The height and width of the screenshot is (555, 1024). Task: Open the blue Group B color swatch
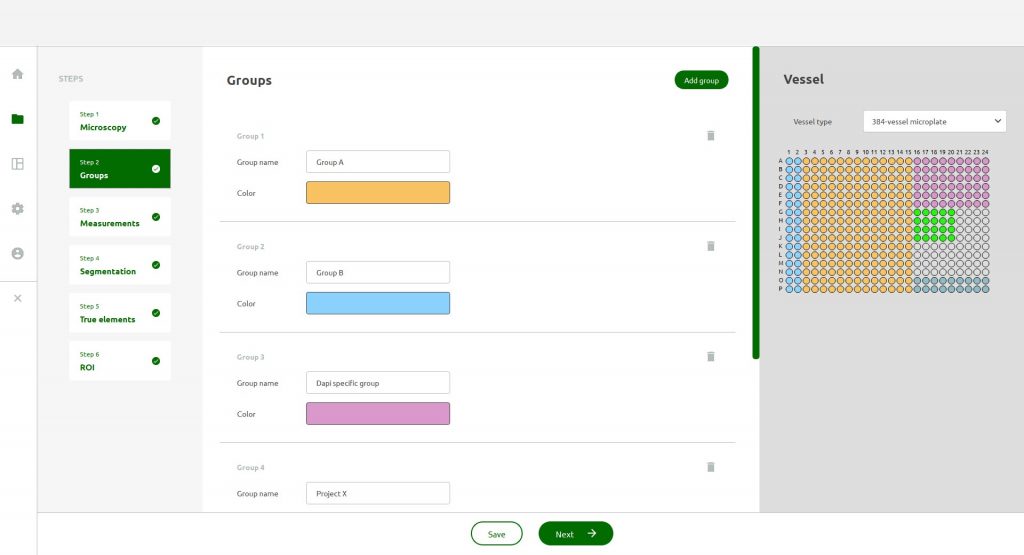[x=377, y=303]
